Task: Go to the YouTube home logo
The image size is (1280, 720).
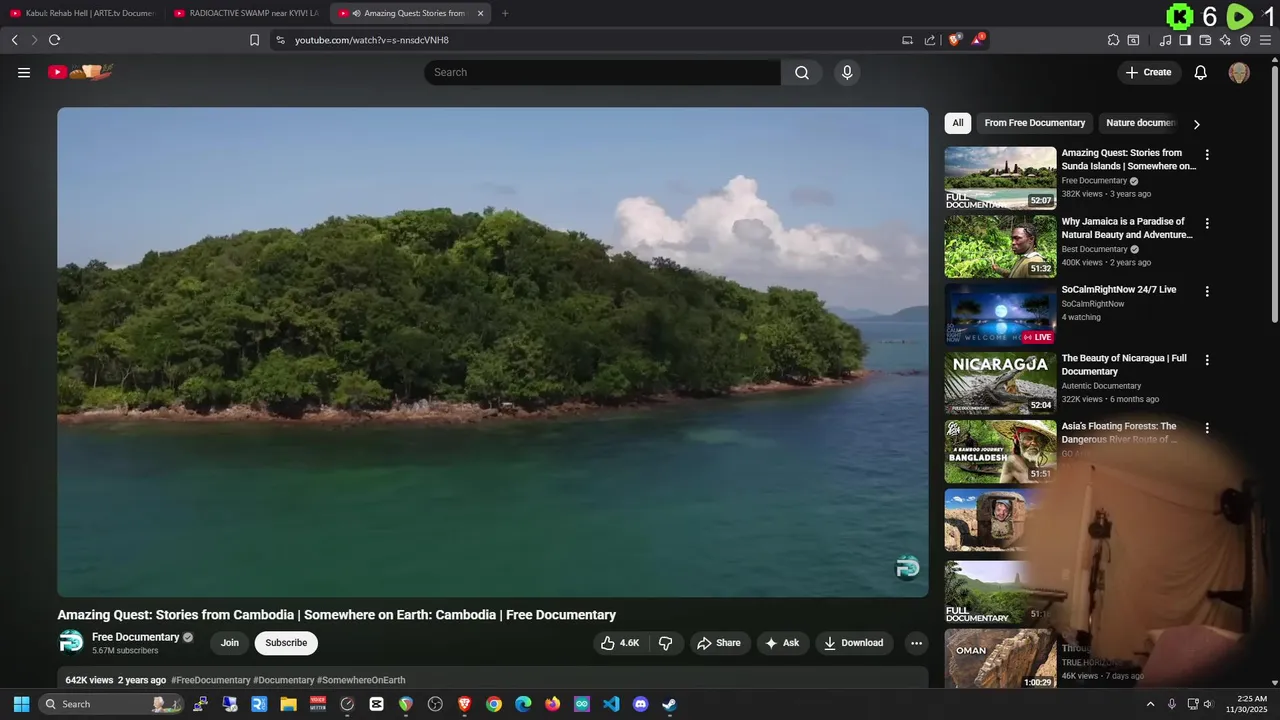Action: (x=80, y=72)
